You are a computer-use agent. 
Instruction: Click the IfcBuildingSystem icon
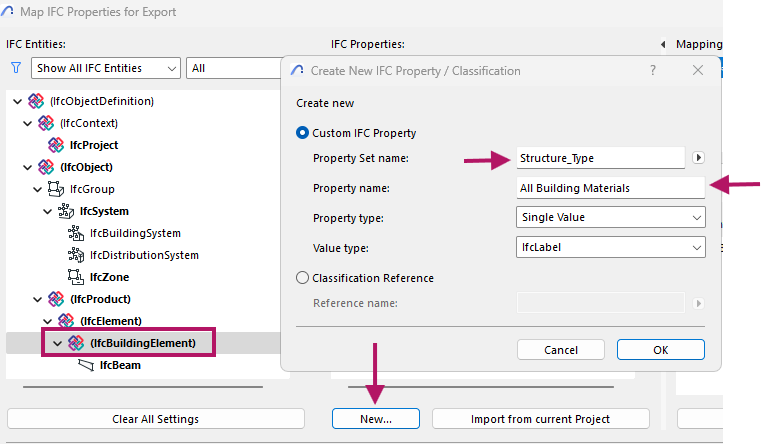click(x=75, y=233)
